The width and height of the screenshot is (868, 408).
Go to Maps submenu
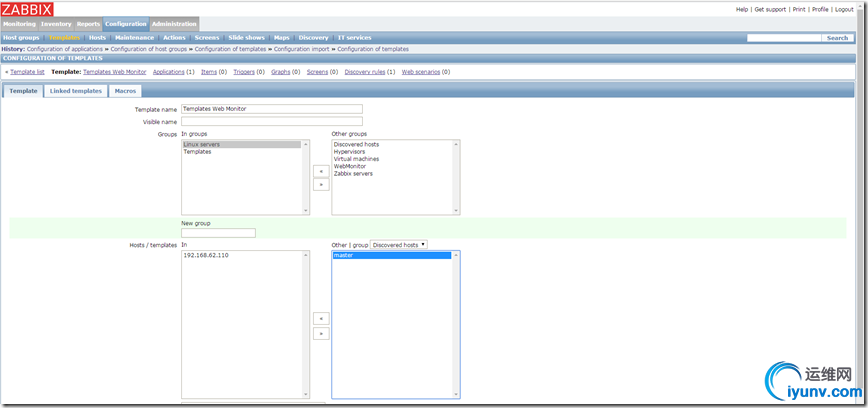[282, 38]
